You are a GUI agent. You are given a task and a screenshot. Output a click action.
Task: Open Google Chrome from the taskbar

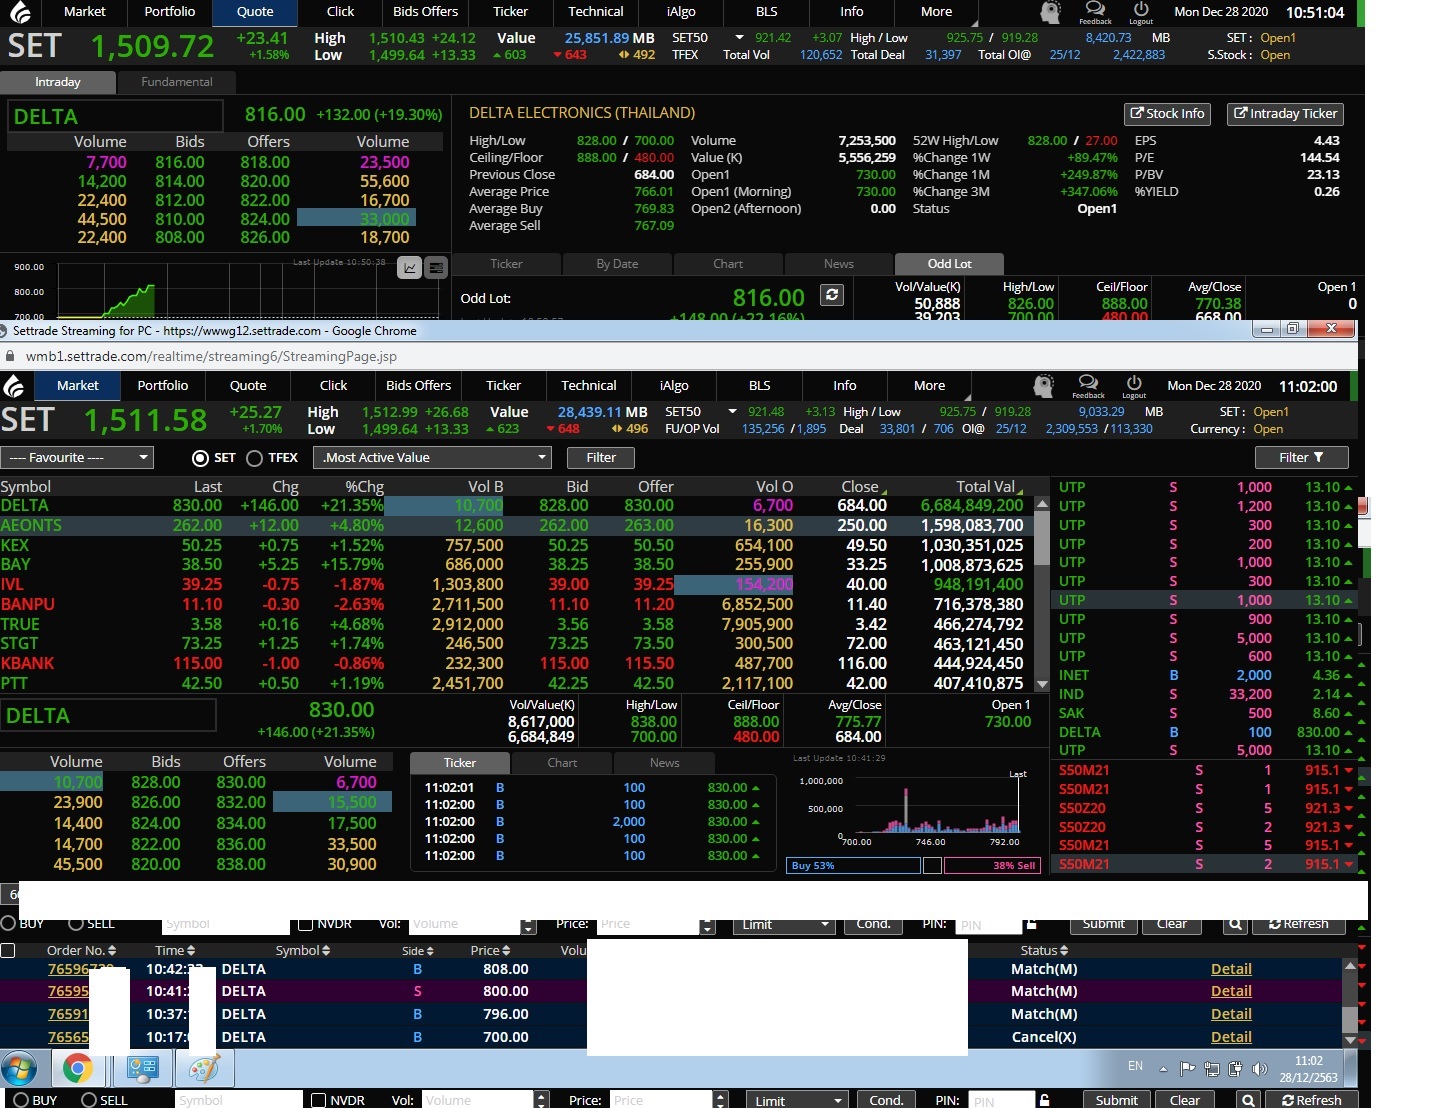77,1069
